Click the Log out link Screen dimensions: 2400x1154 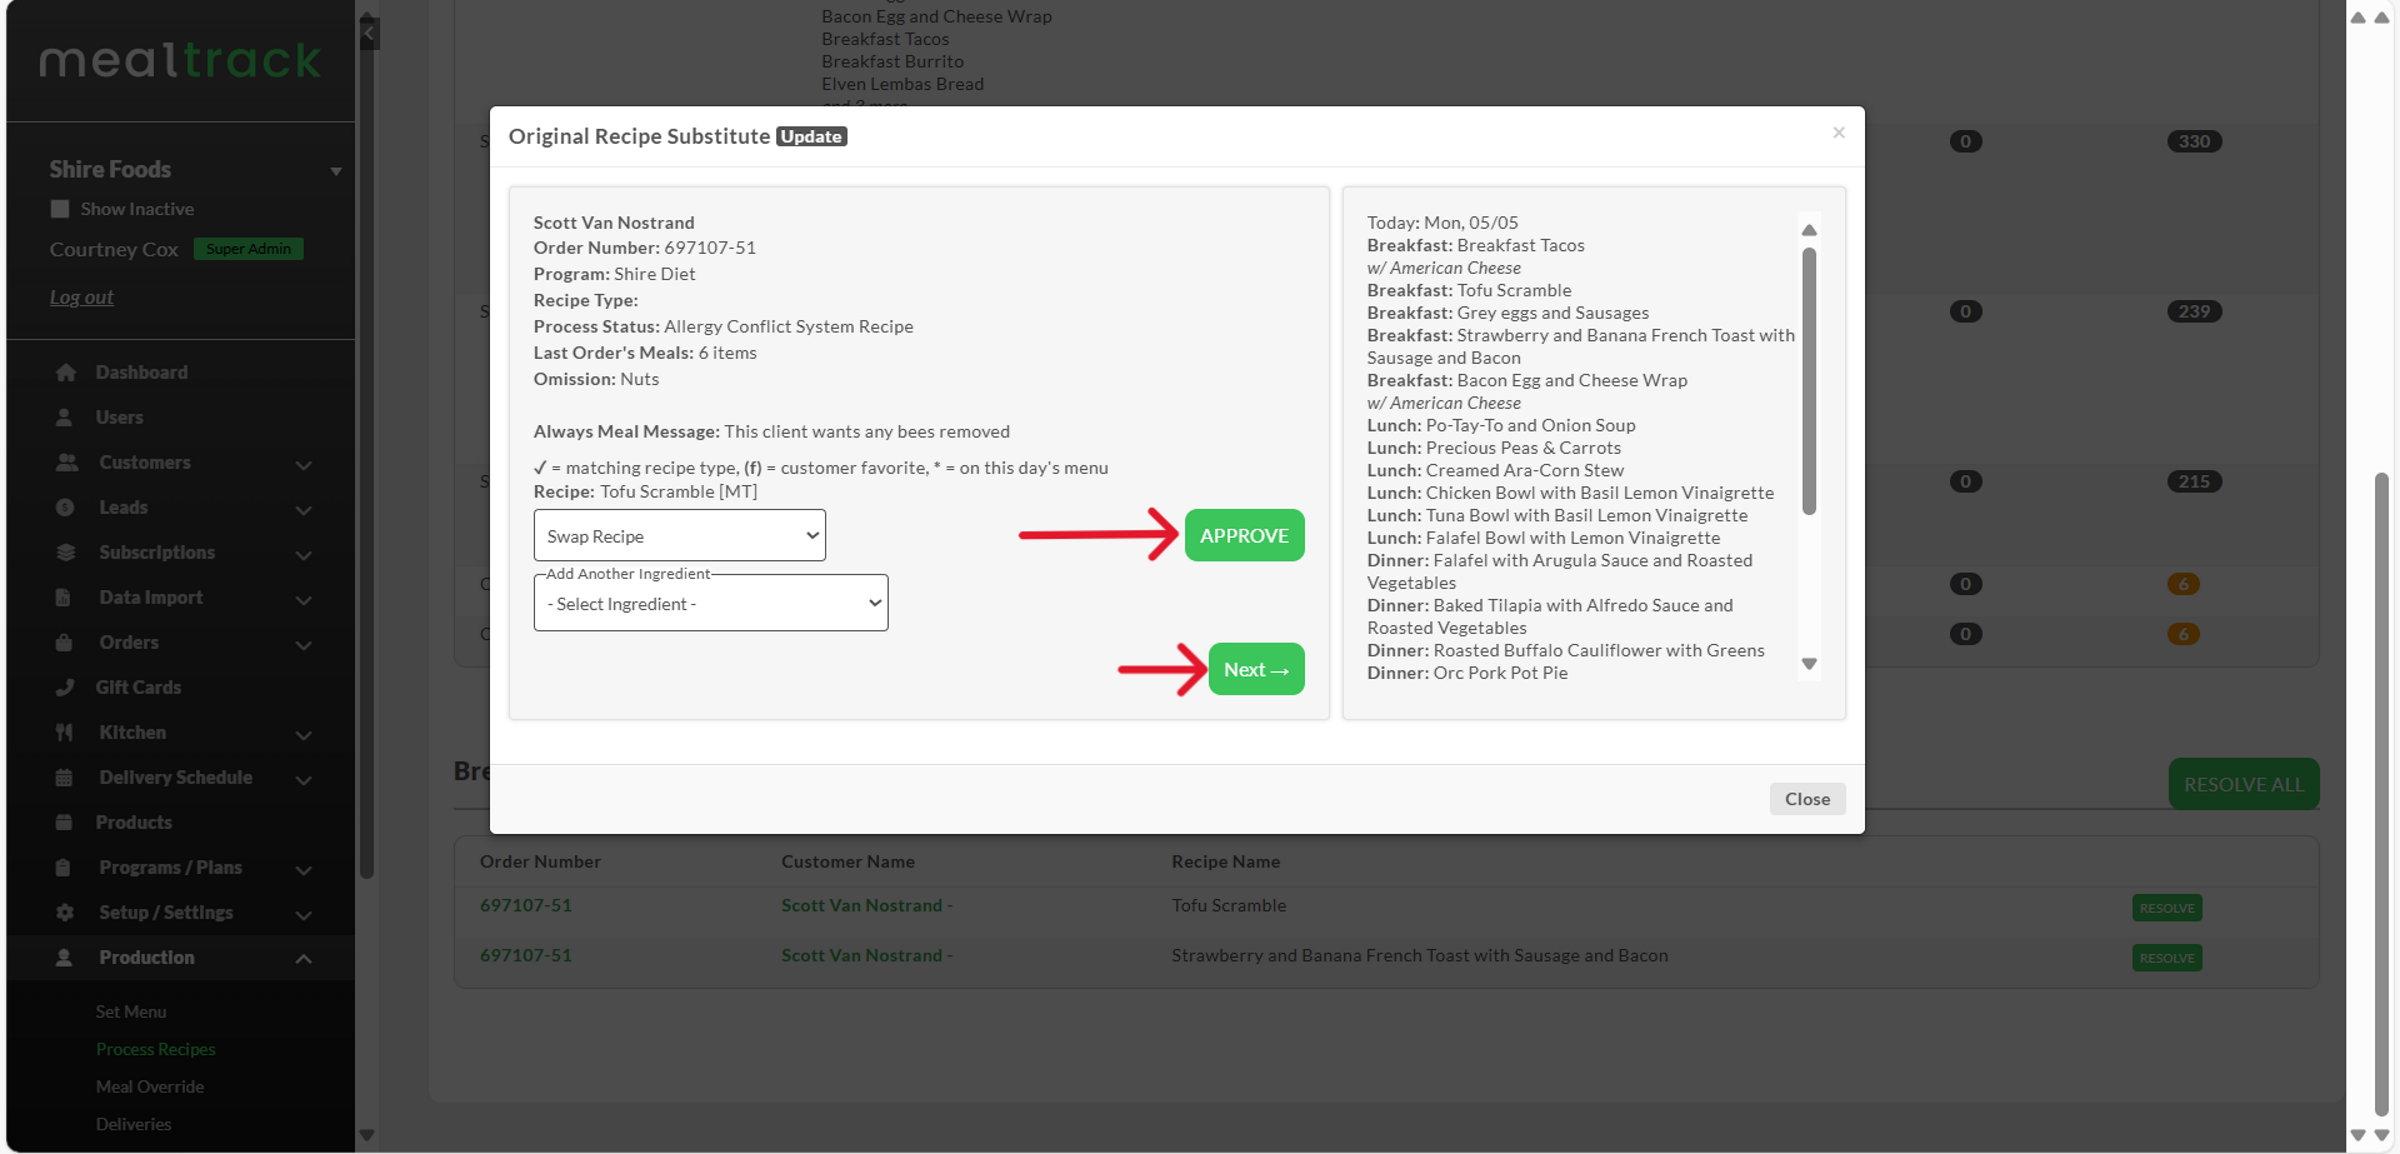tap(82, 297)
